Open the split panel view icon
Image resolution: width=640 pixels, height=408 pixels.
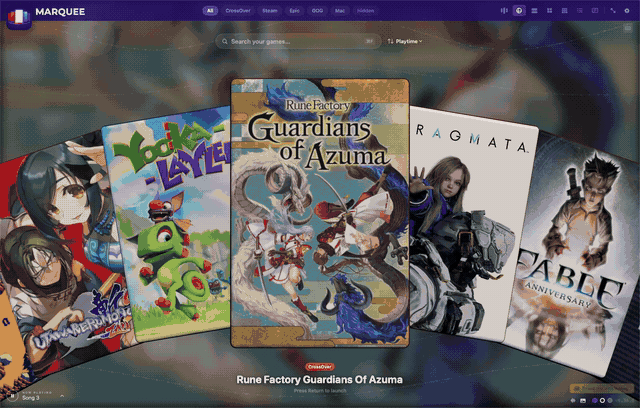(x=595, y=11)
